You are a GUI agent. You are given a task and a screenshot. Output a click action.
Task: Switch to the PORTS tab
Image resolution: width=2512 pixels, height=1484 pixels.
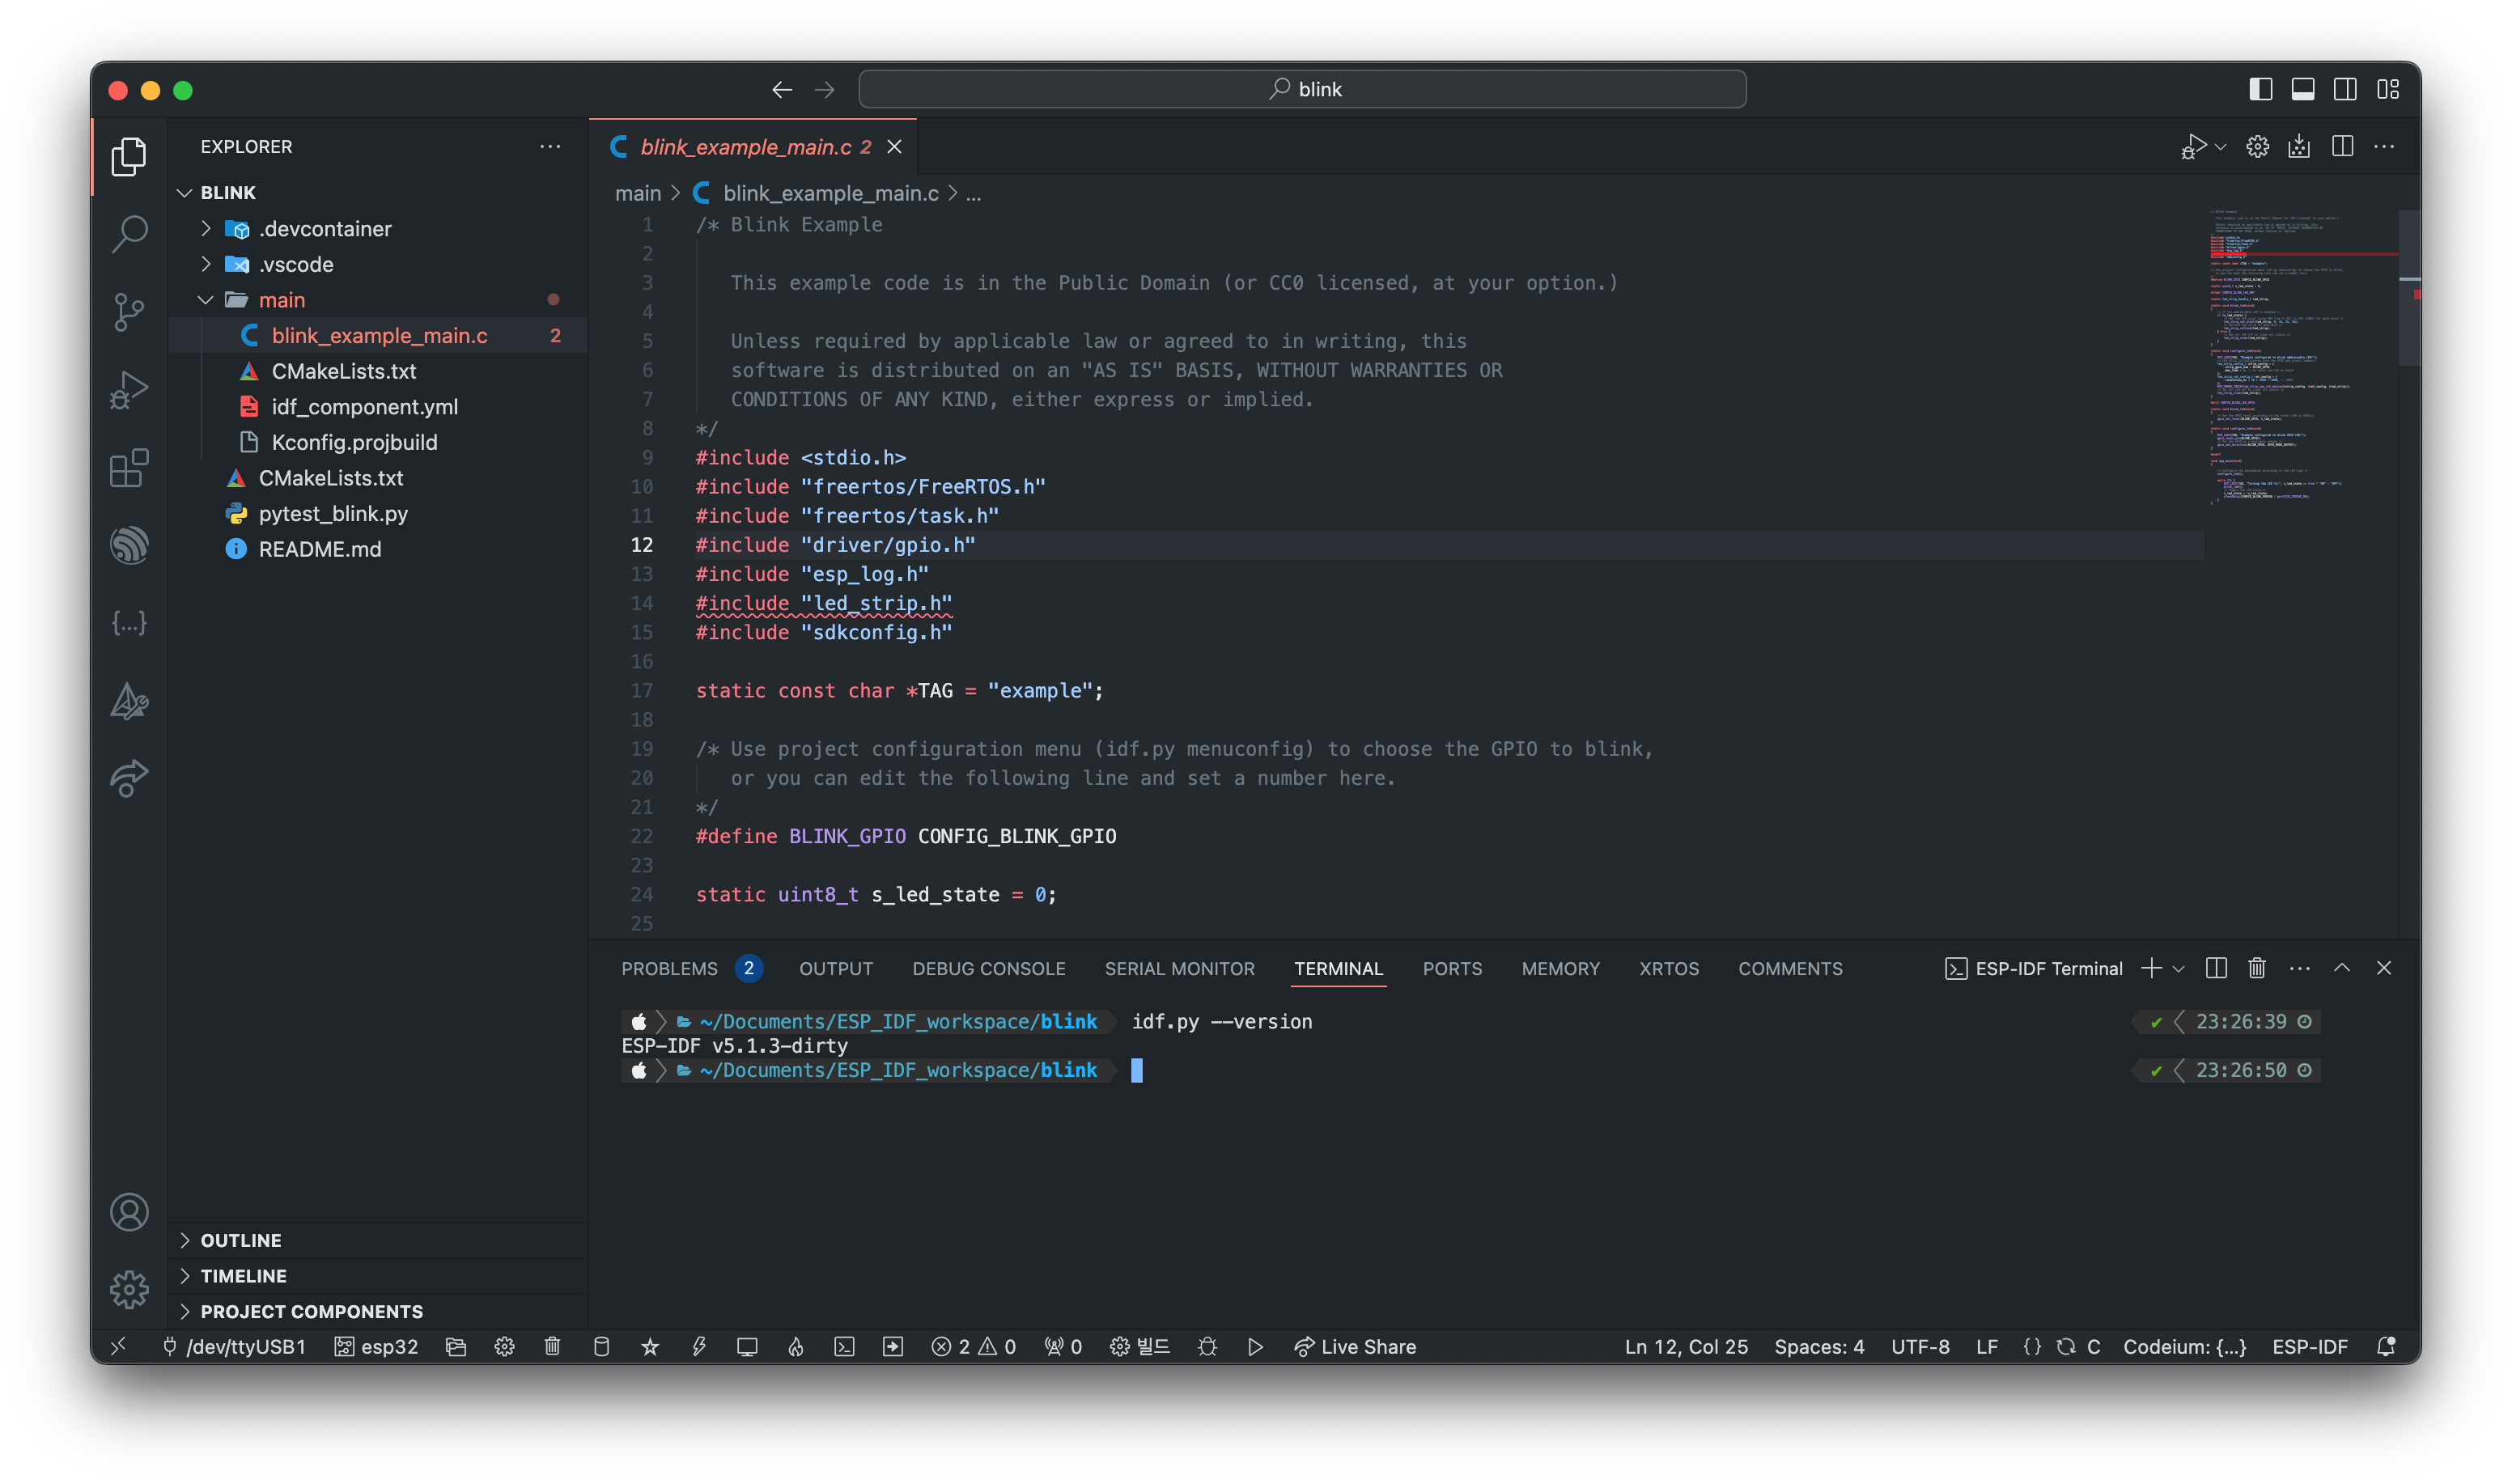pos(1452,969)
